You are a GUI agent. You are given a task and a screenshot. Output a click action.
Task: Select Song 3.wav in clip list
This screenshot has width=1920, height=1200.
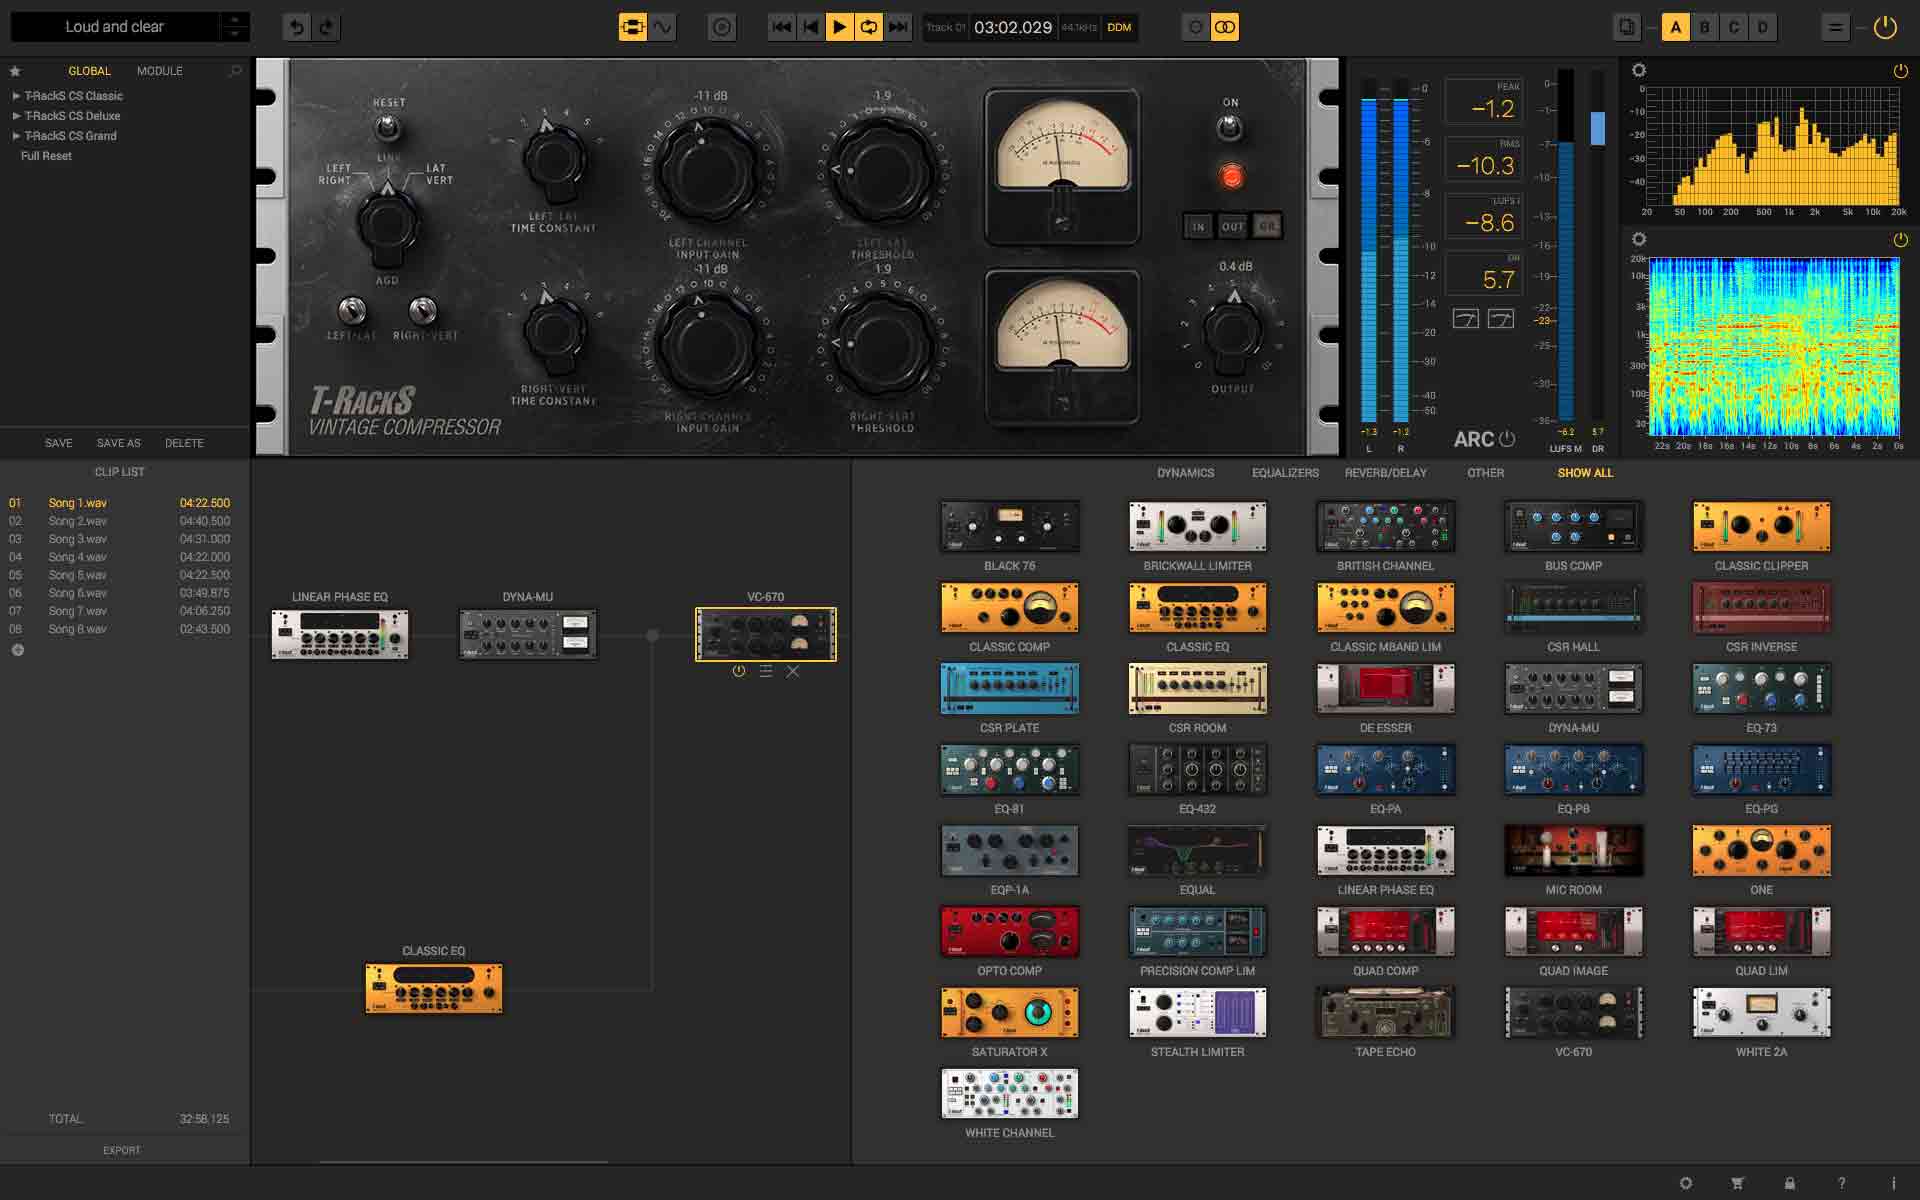click(120, 539)
